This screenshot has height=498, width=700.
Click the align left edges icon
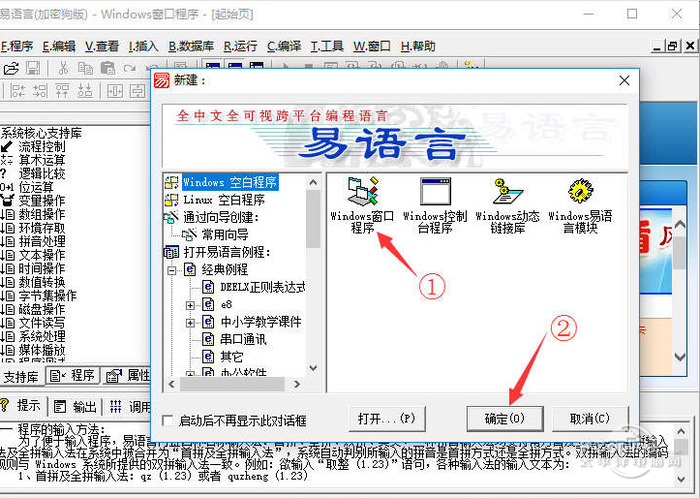[17, 91]
